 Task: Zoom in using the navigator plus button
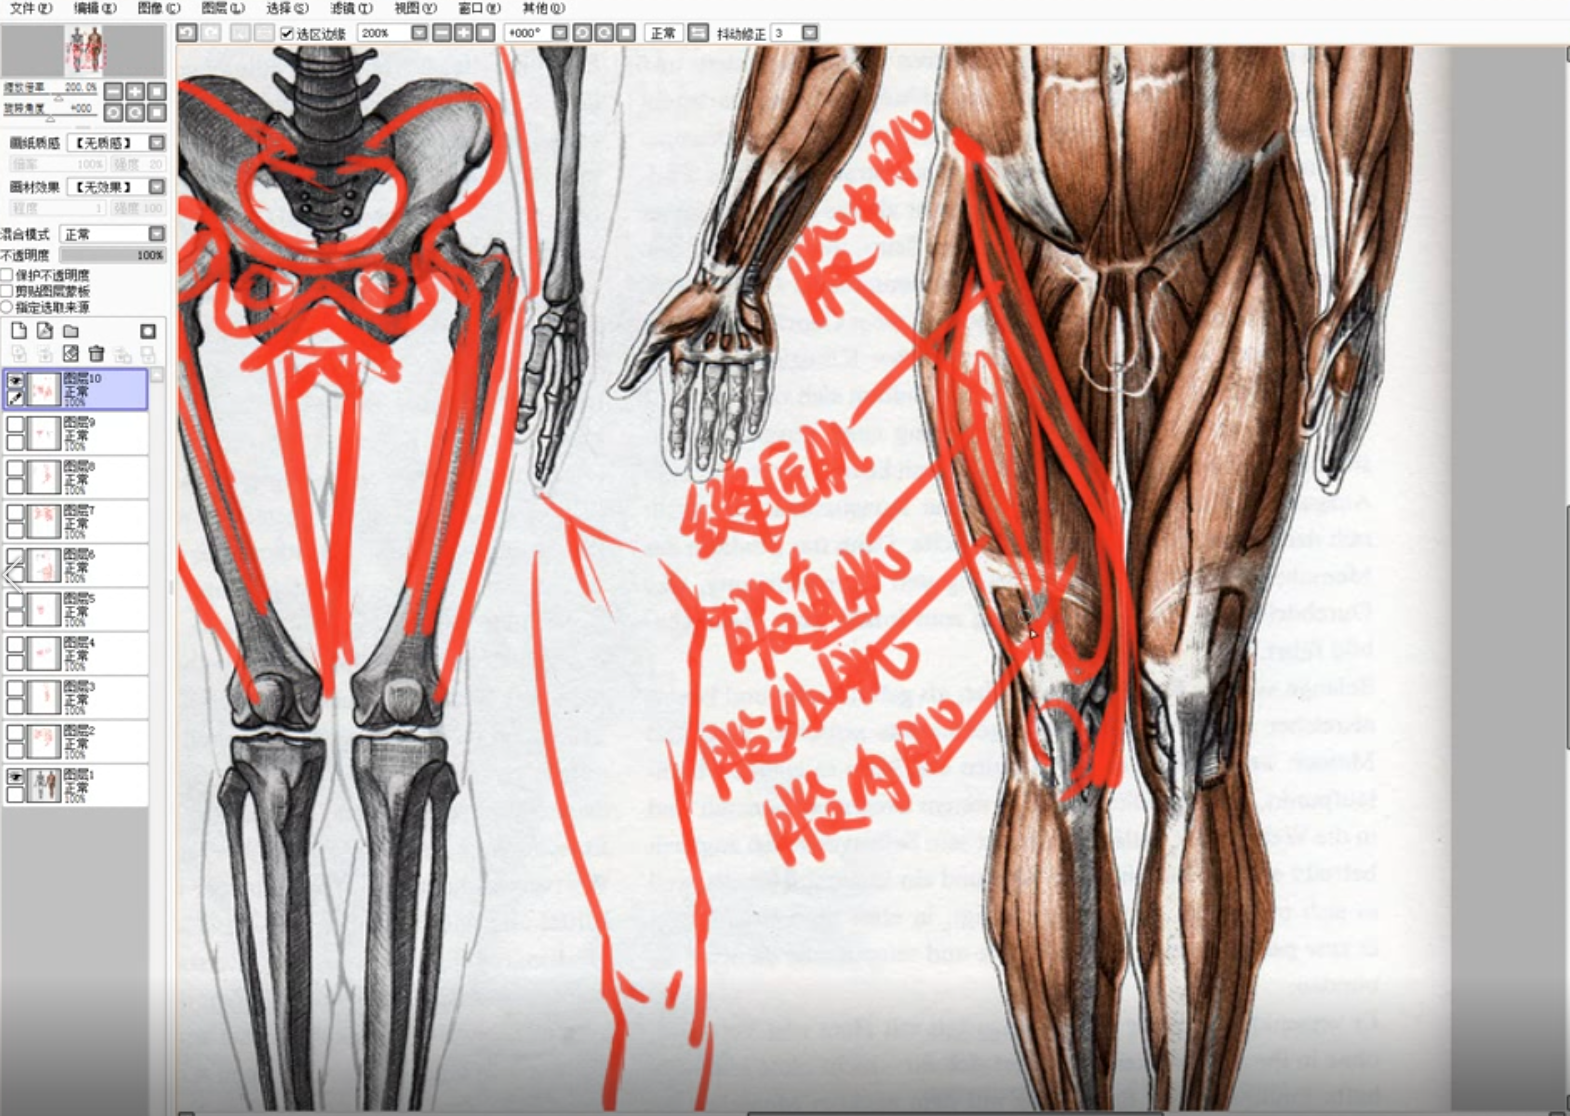coord(135,91)
